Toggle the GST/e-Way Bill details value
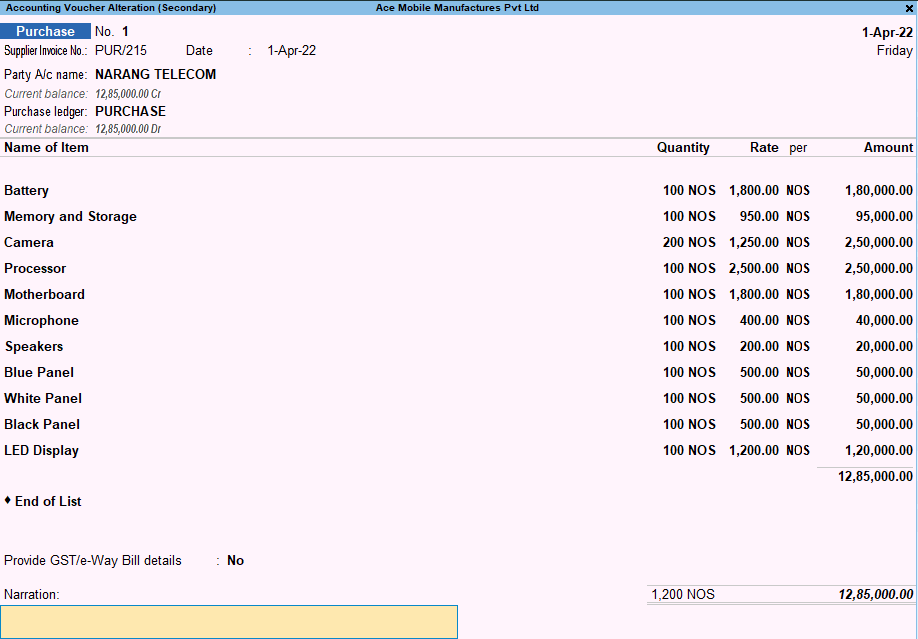 point(235,561)
